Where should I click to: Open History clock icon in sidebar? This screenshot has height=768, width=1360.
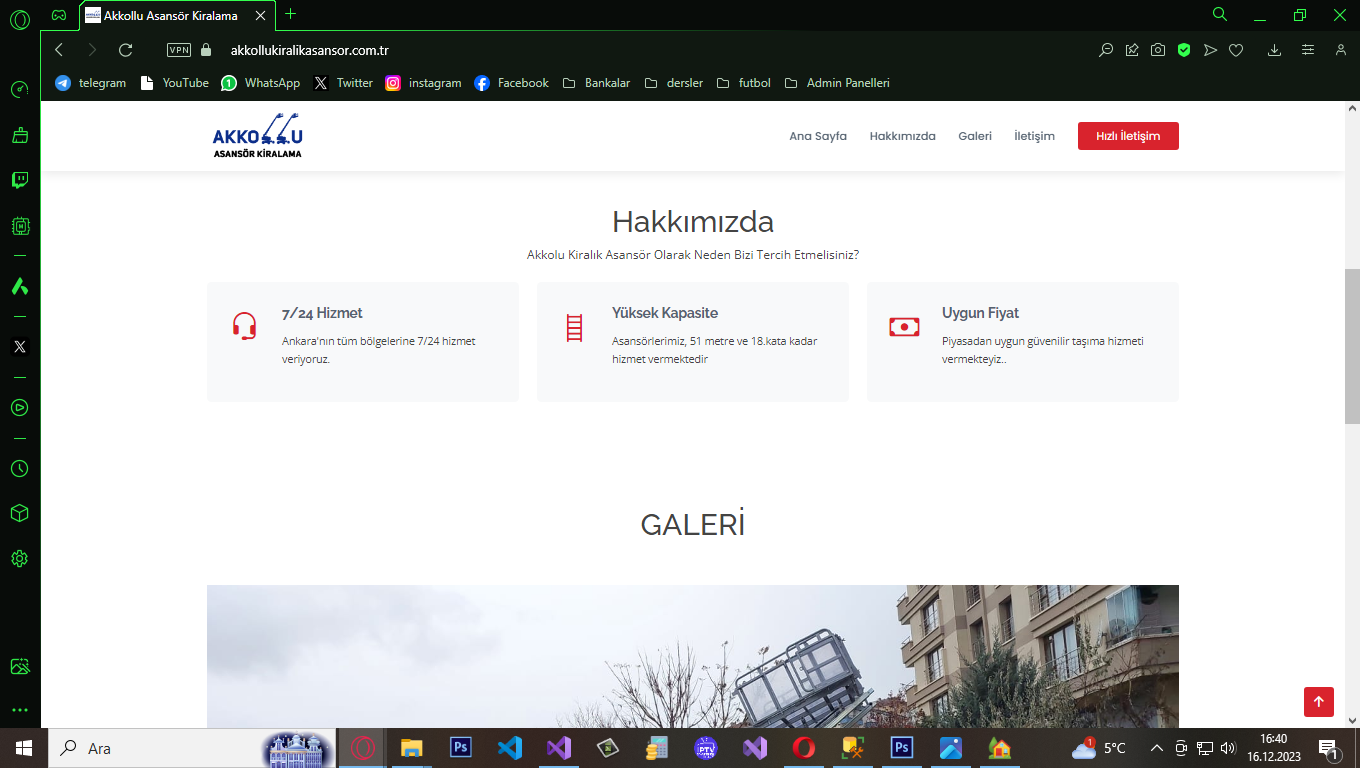19,469
